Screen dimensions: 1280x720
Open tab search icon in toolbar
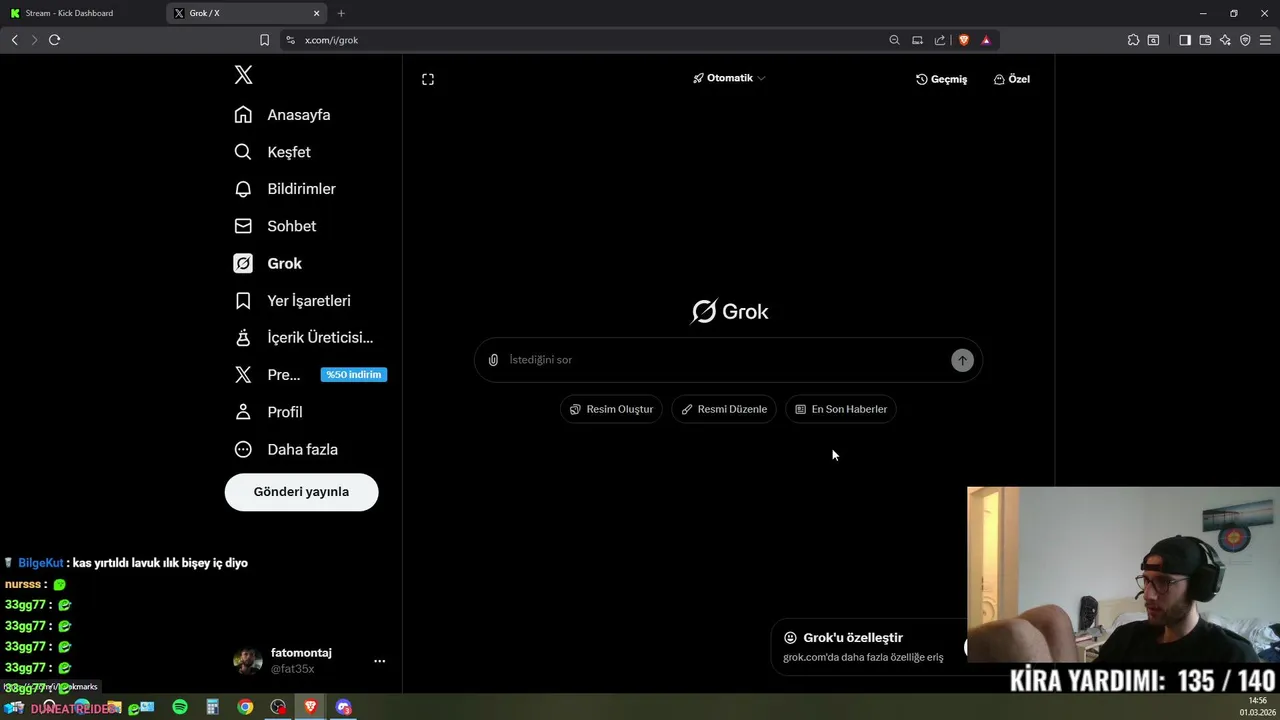pos(1153,40)
